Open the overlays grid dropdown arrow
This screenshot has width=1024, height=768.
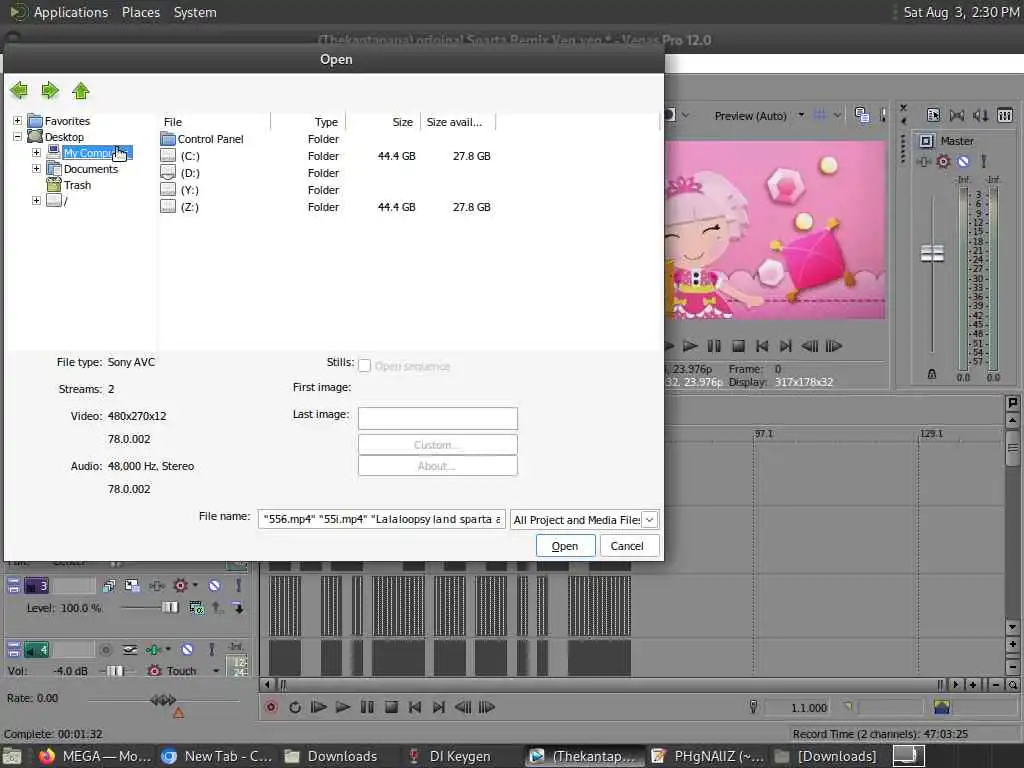point(837,116)
